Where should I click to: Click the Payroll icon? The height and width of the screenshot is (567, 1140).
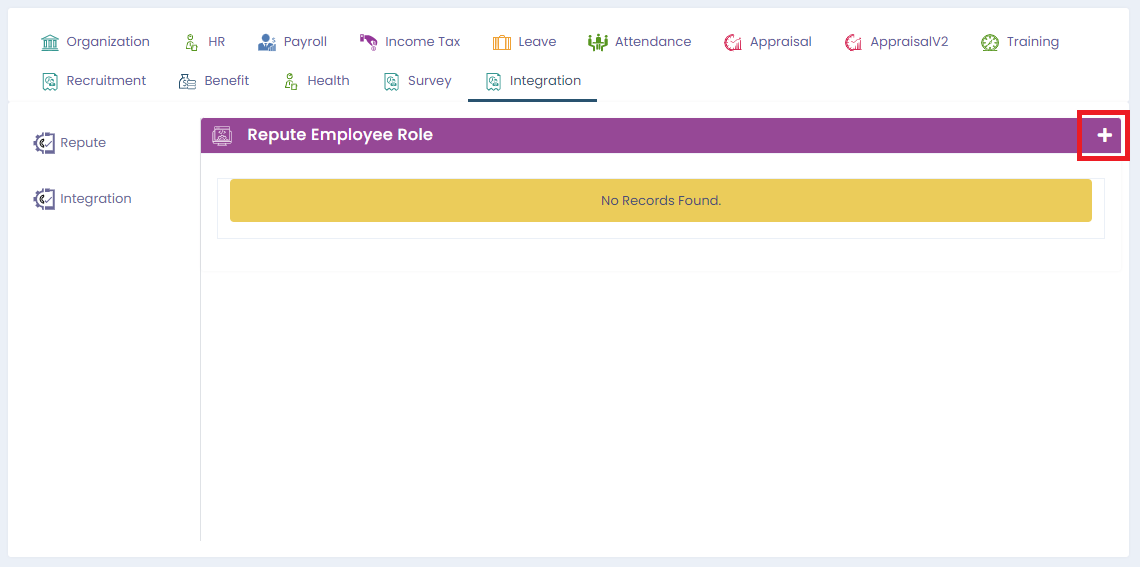pyautogui.click(x=267, y=42)
